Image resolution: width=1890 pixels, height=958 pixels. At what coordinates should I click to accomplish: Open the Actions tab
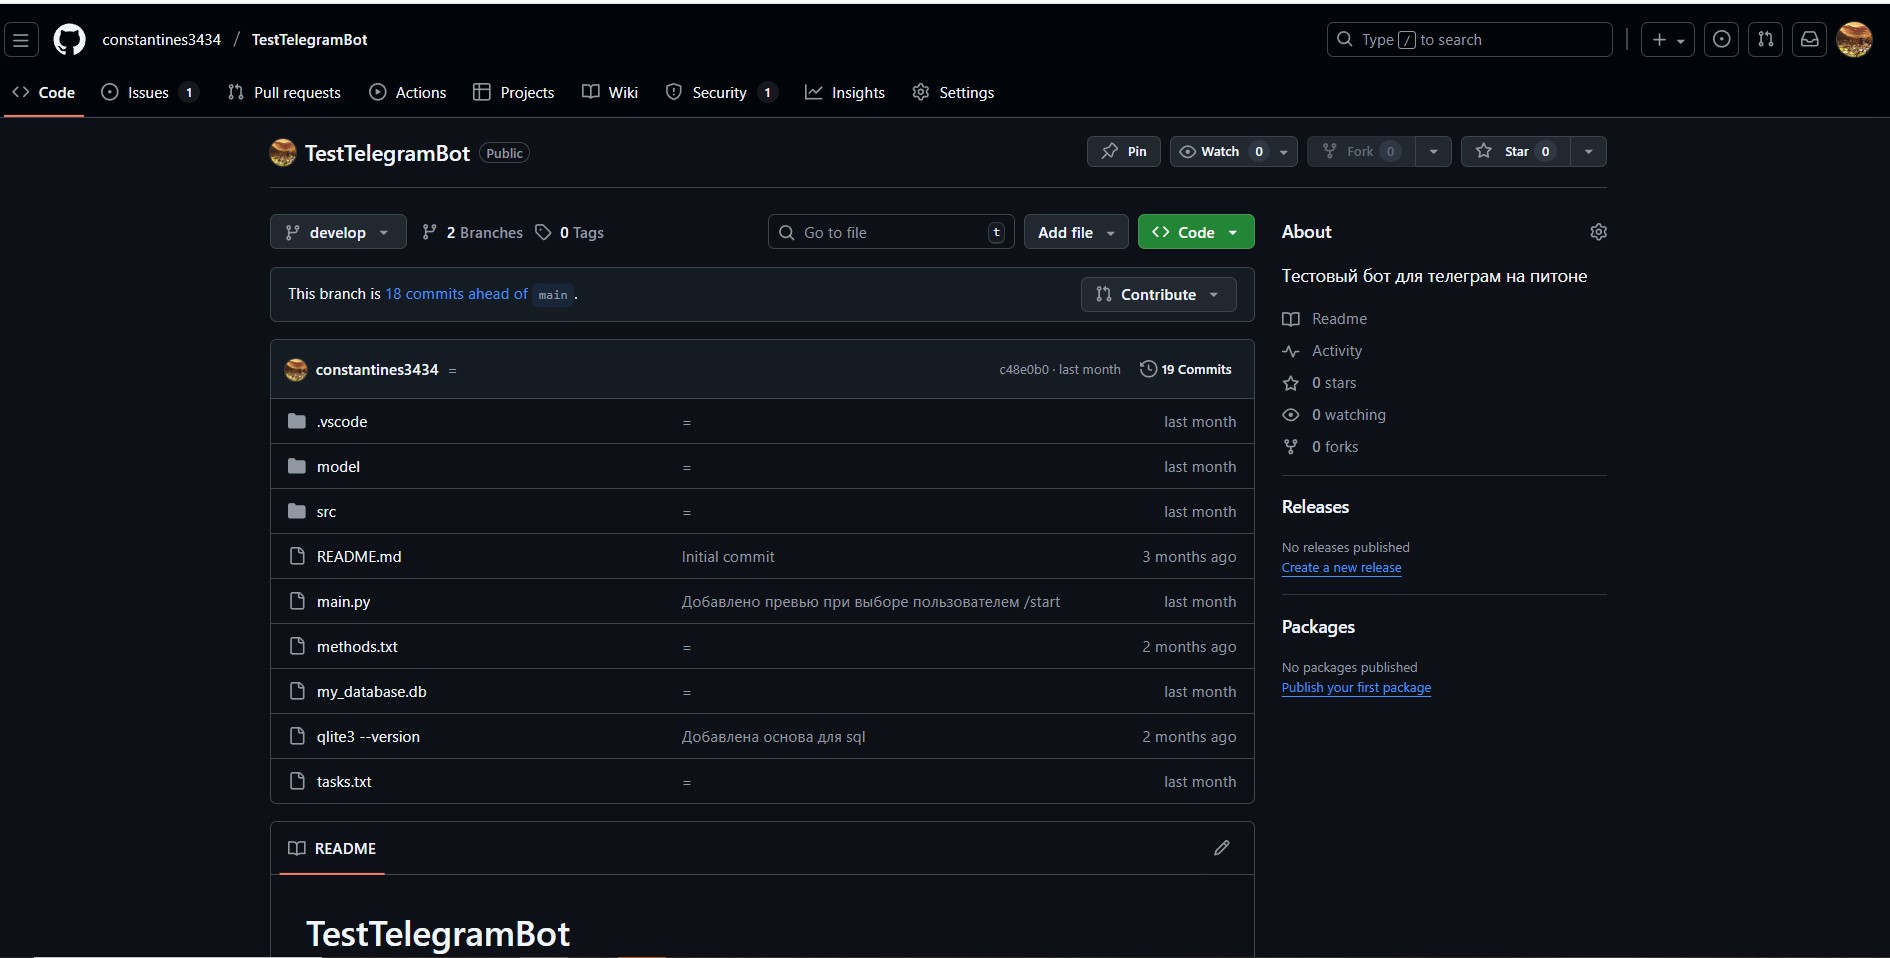[408, 92]
